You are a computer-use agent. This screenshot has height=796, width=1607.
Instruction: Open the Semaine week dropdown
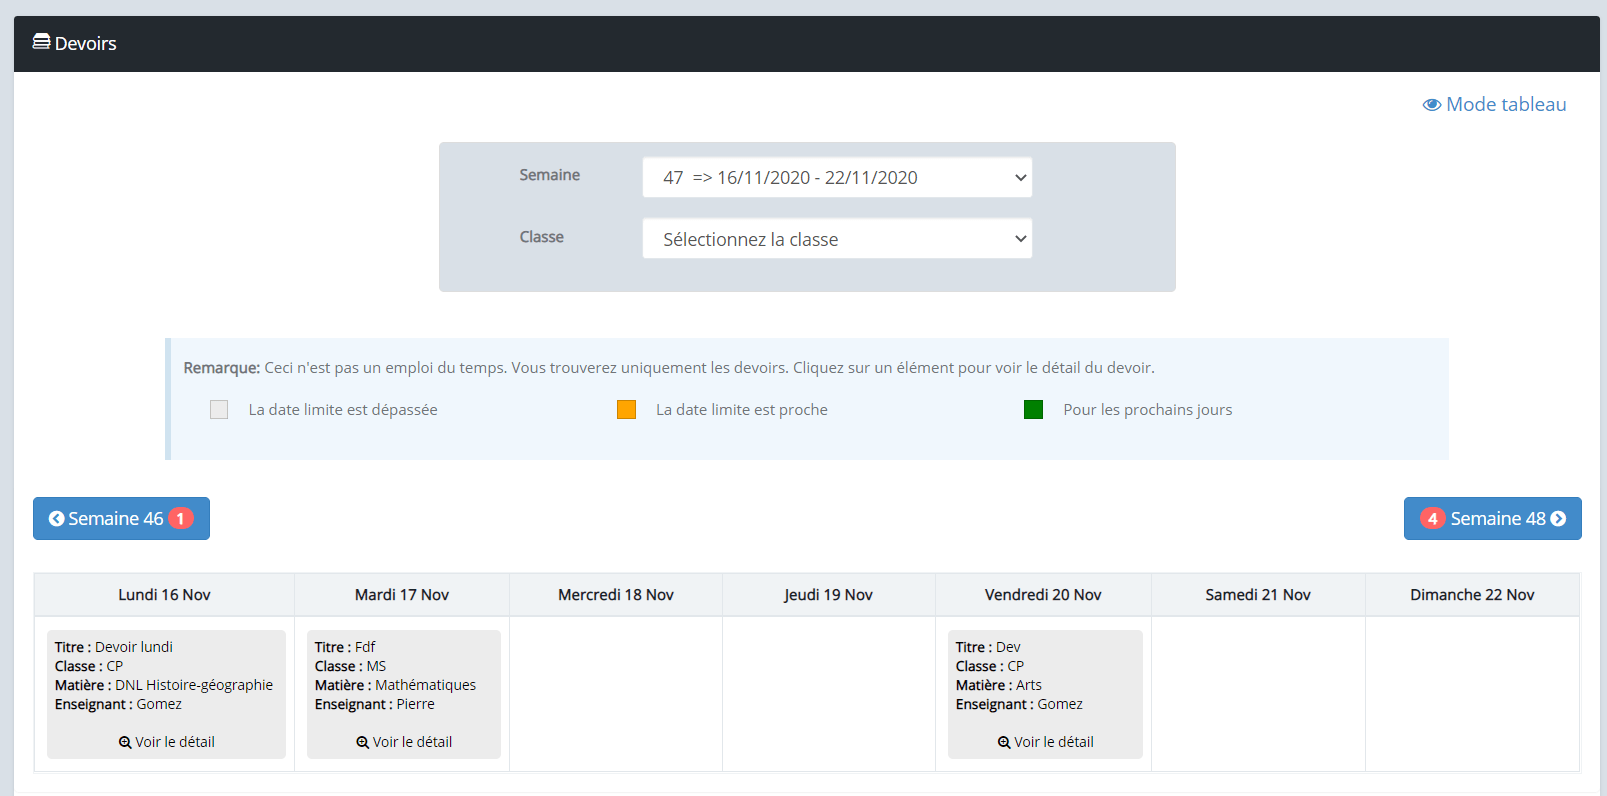pos(836,178)
